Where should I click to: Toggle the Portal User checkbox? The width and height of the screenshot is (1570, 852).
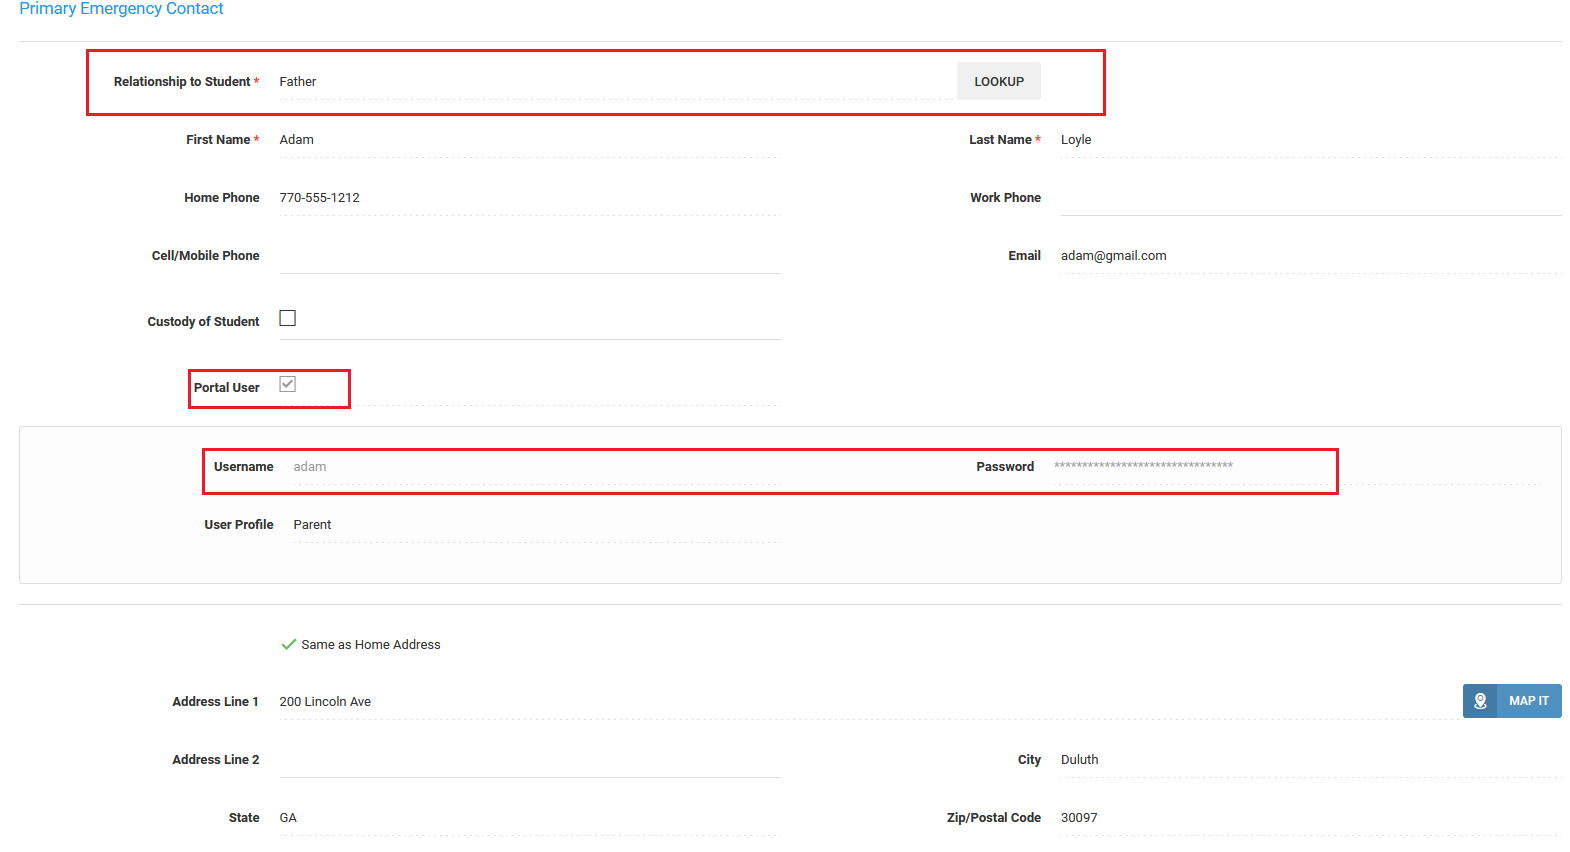(x=288, y=384)
